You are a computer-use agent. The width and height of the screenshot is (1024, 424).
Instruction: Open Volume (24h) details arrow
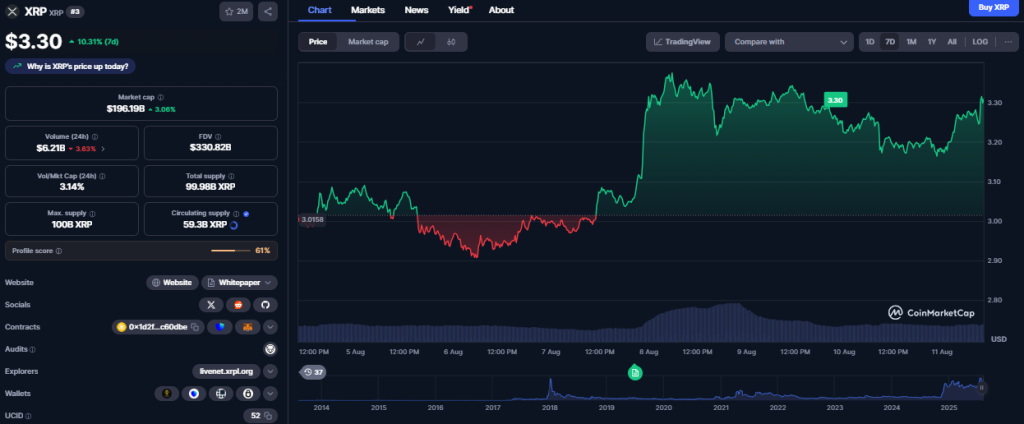[x=103, y=148]
